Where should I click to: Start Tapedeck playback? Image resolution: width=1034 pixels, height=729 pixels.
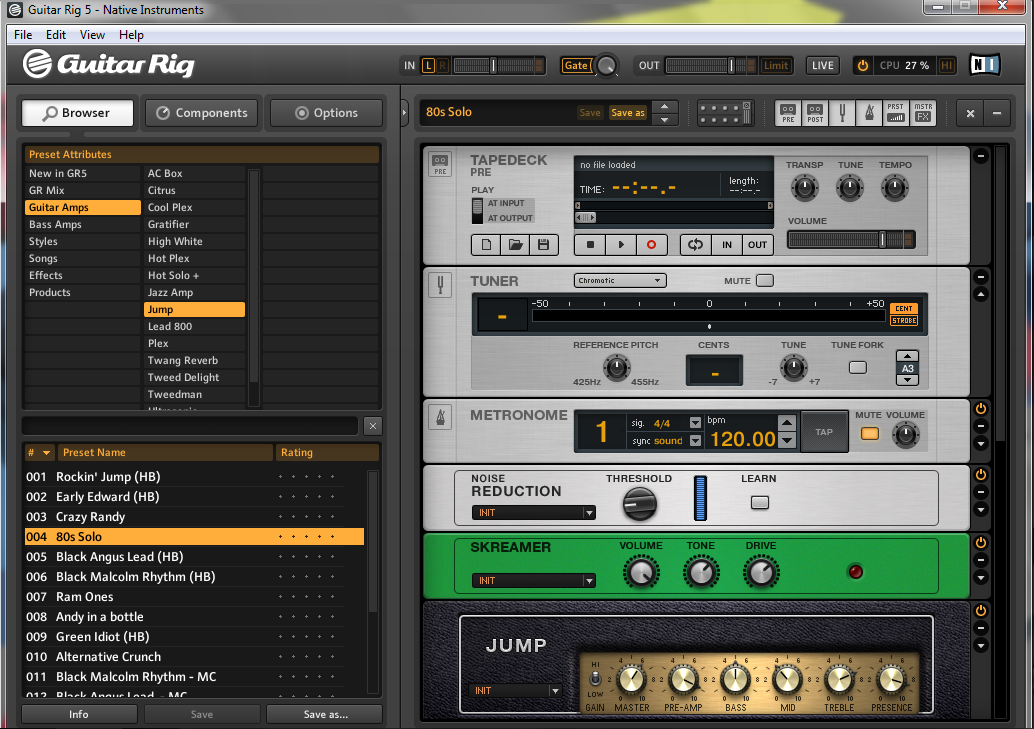[x=621, y=245]
